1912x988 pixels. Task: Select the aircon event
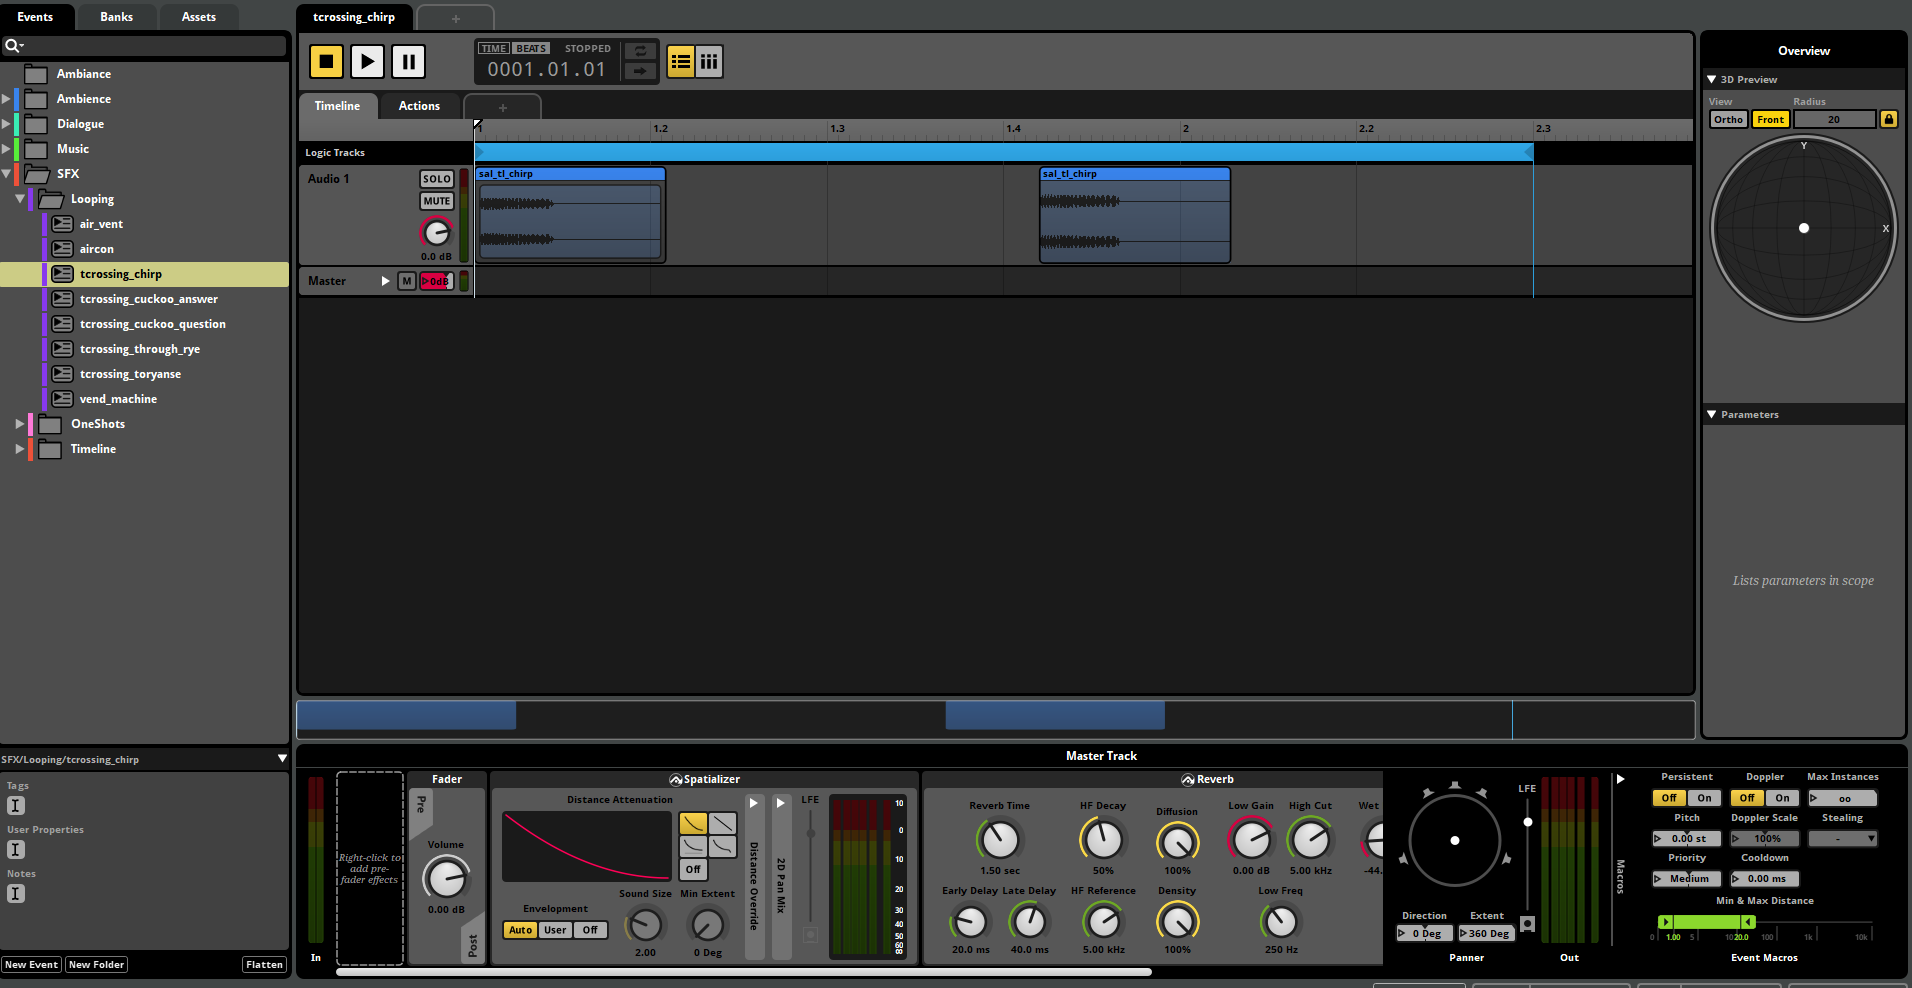pyautogui.click(x=96, y=249)
